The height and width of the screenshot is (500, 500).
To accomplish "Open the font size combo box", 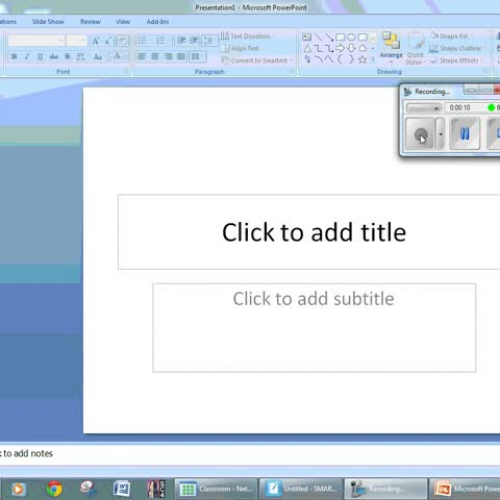I will [x=76, y=41].
